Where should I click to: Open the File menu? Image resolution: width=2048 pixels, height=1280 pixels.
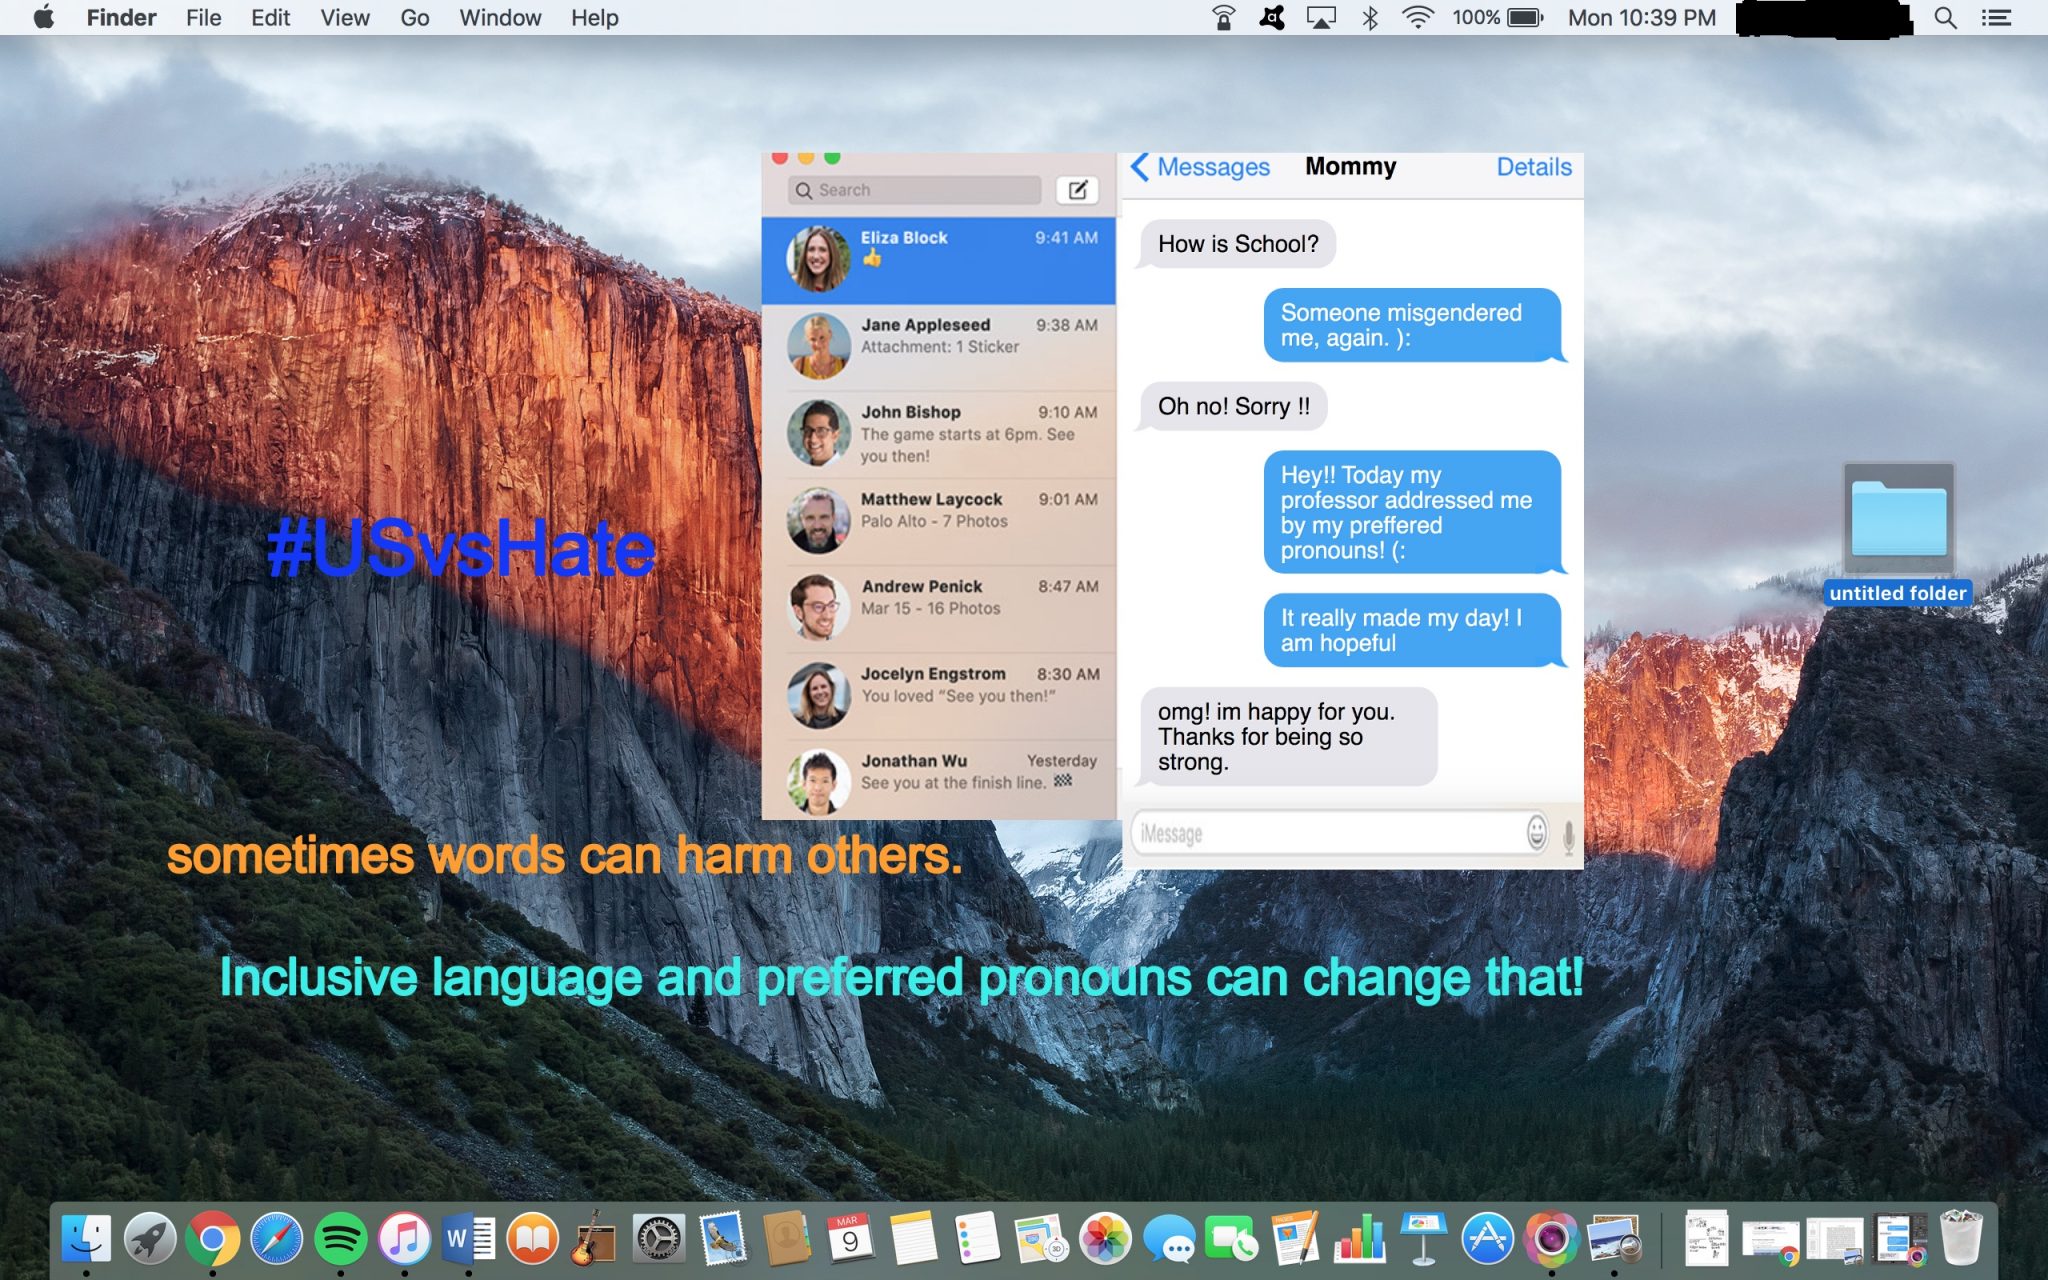coord(203,18)
